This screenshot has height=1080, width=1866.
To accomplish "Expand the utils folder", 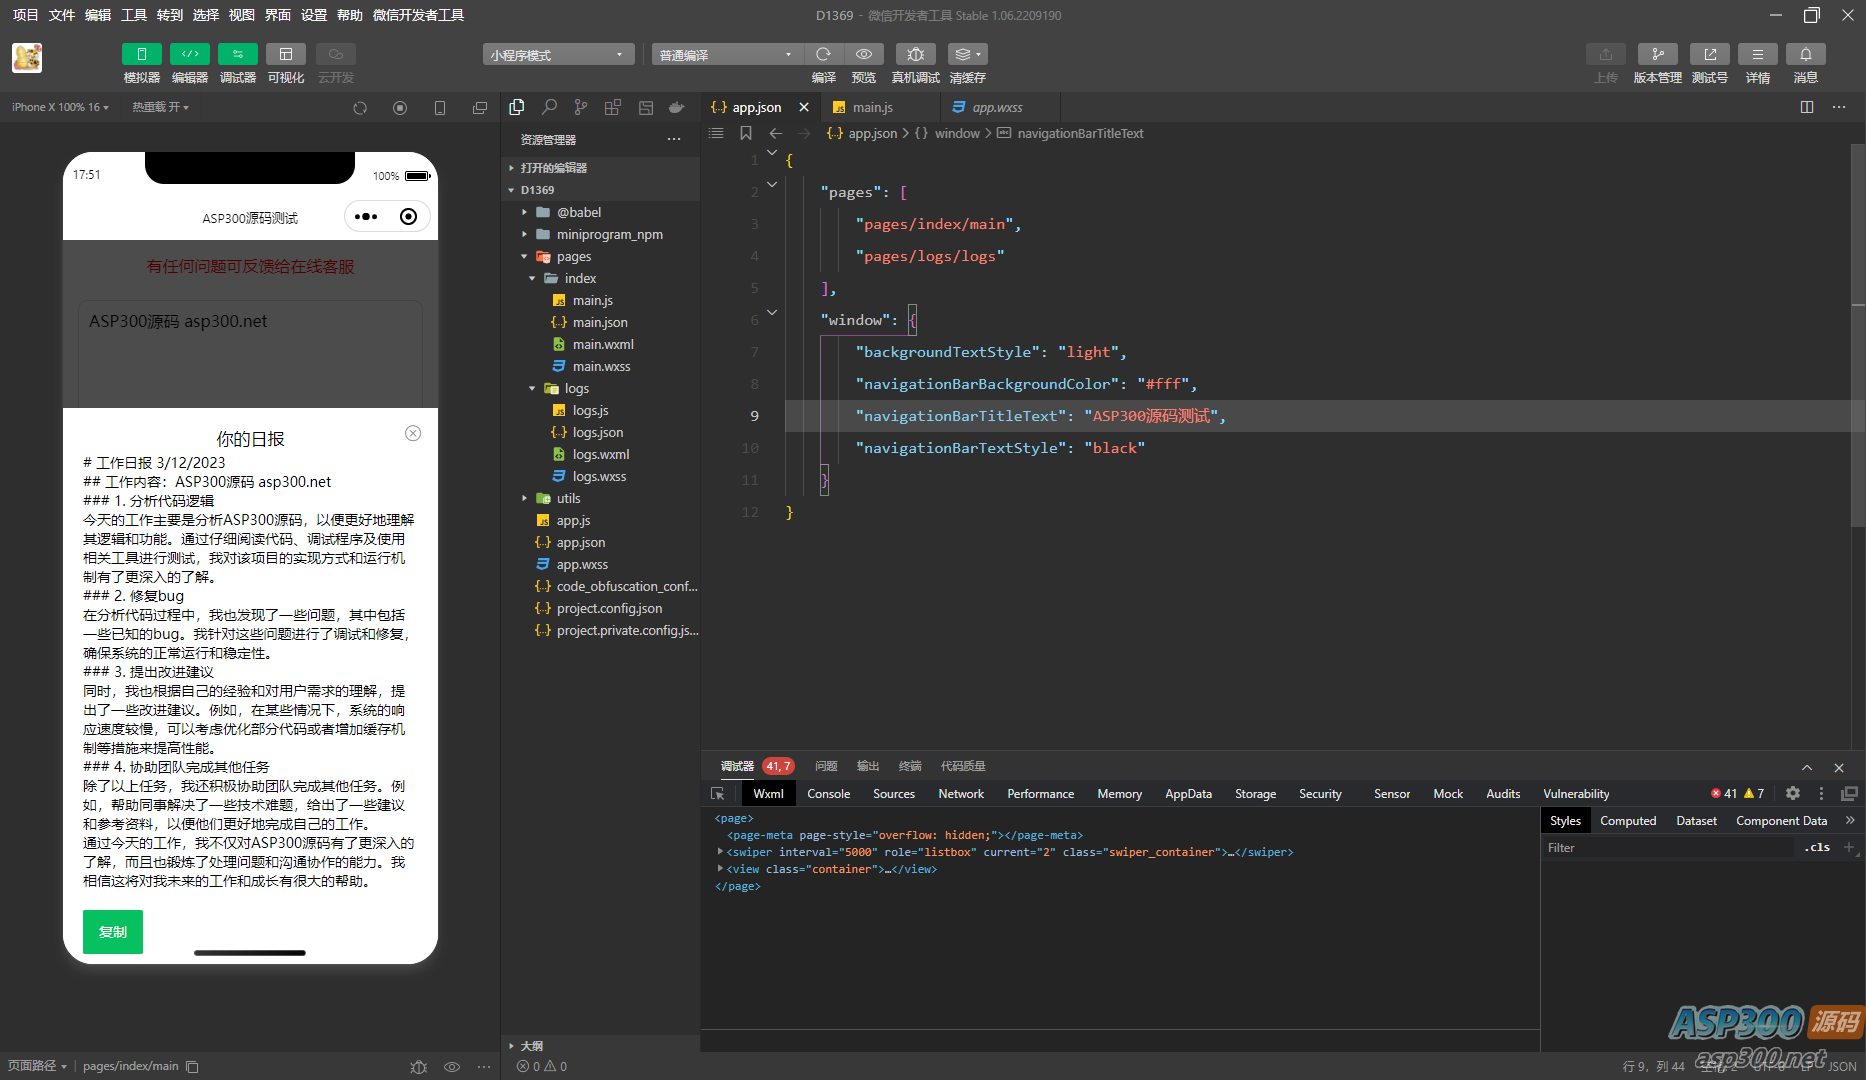I will point(568,498).
